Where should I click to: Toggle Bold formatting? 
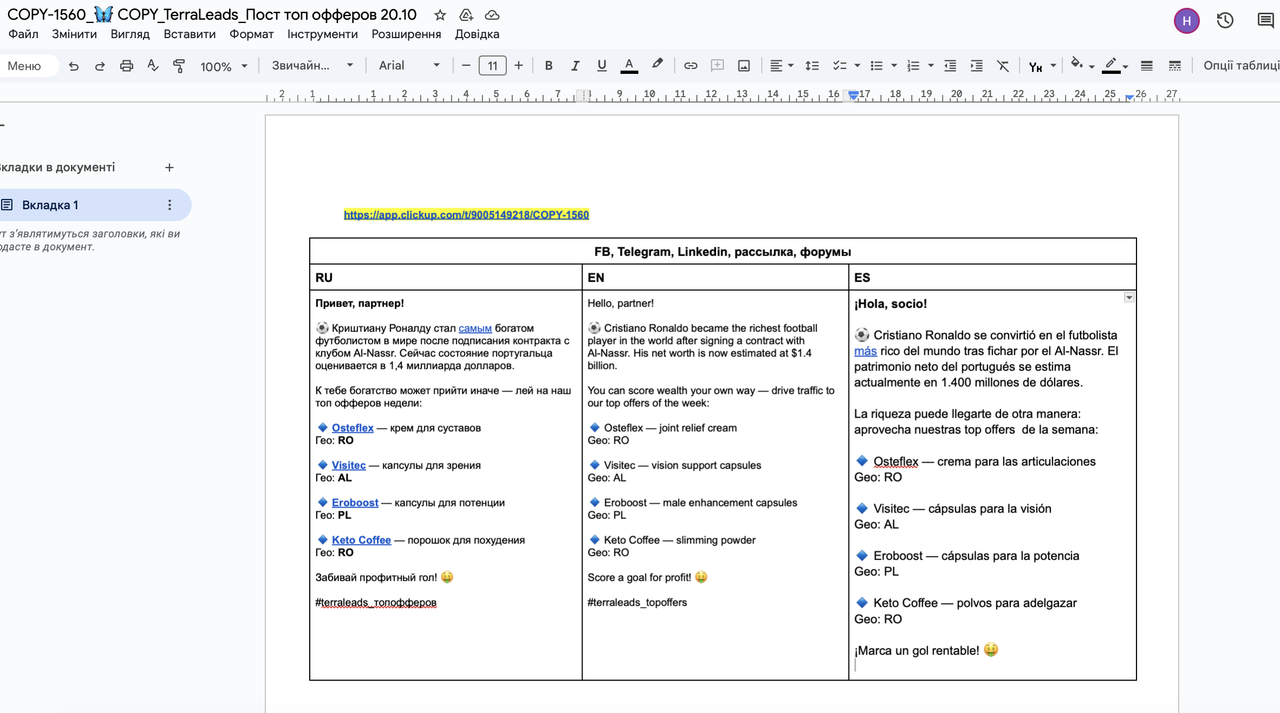(548, 66)
